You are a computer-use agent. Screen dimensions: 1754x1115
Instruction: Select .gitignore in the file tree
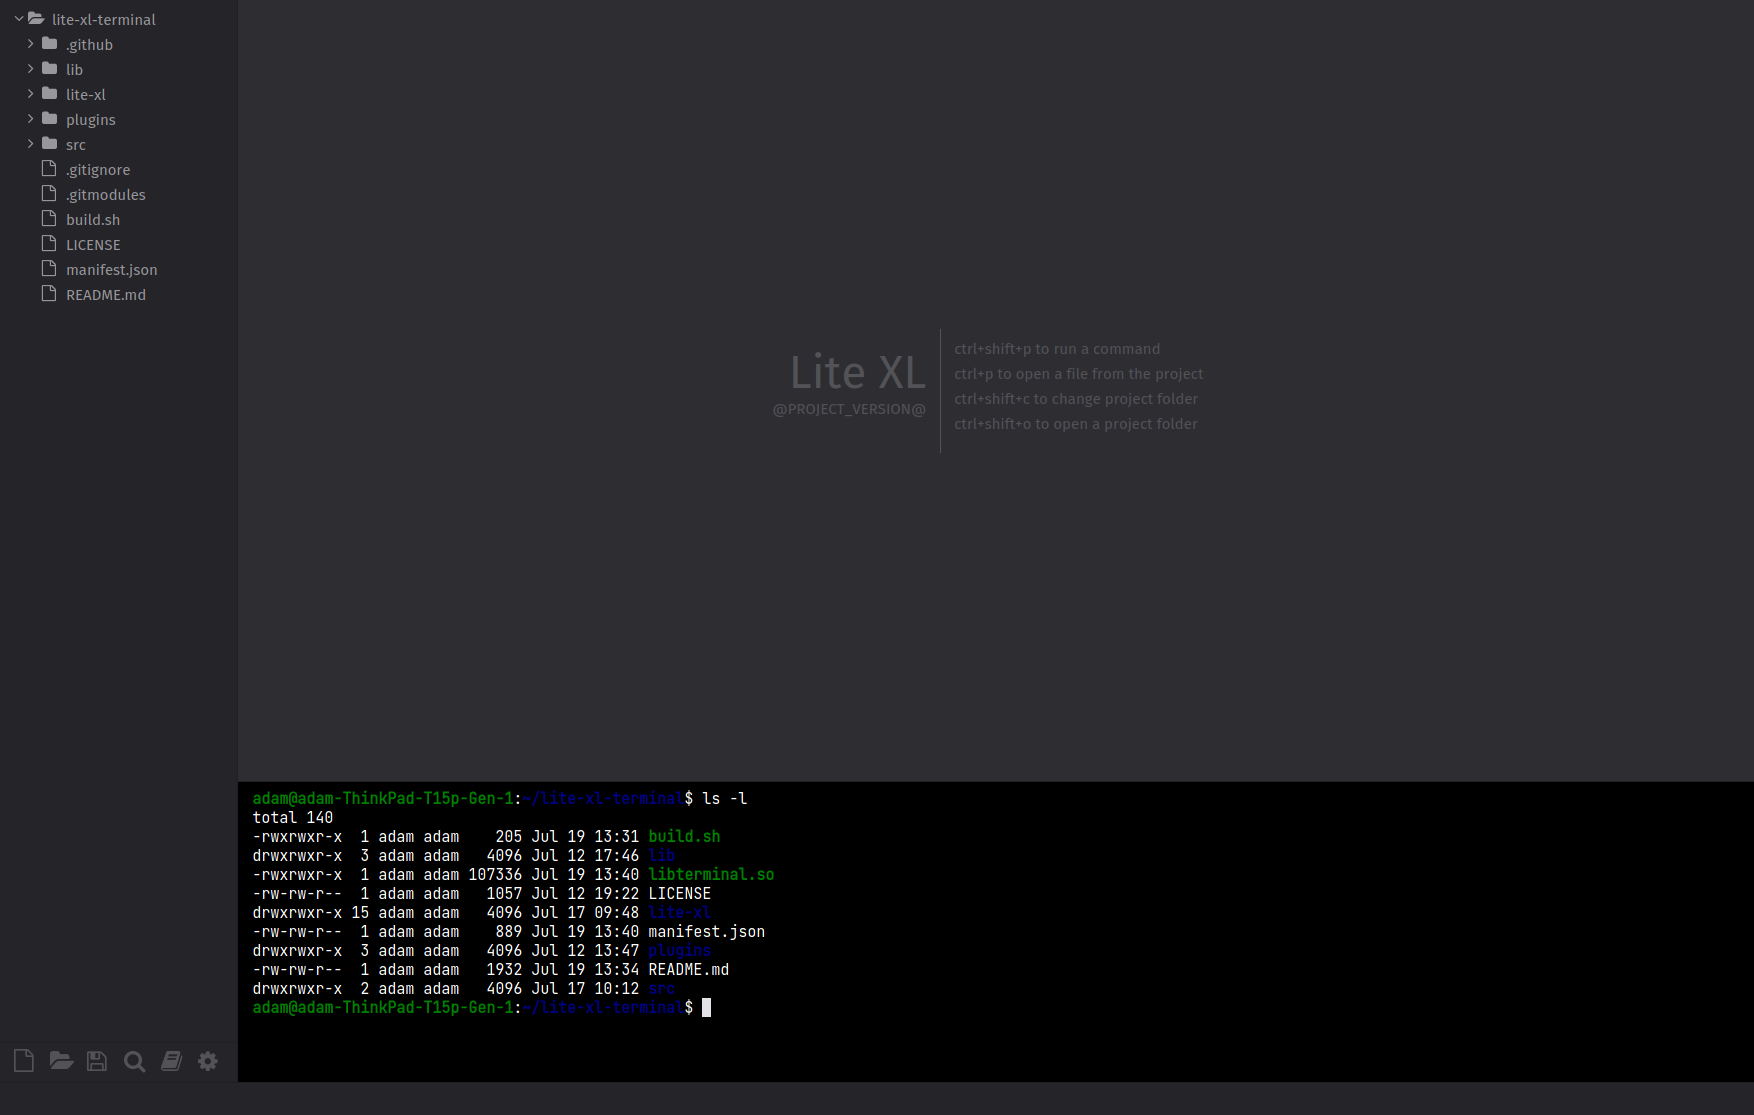[97, 169]
